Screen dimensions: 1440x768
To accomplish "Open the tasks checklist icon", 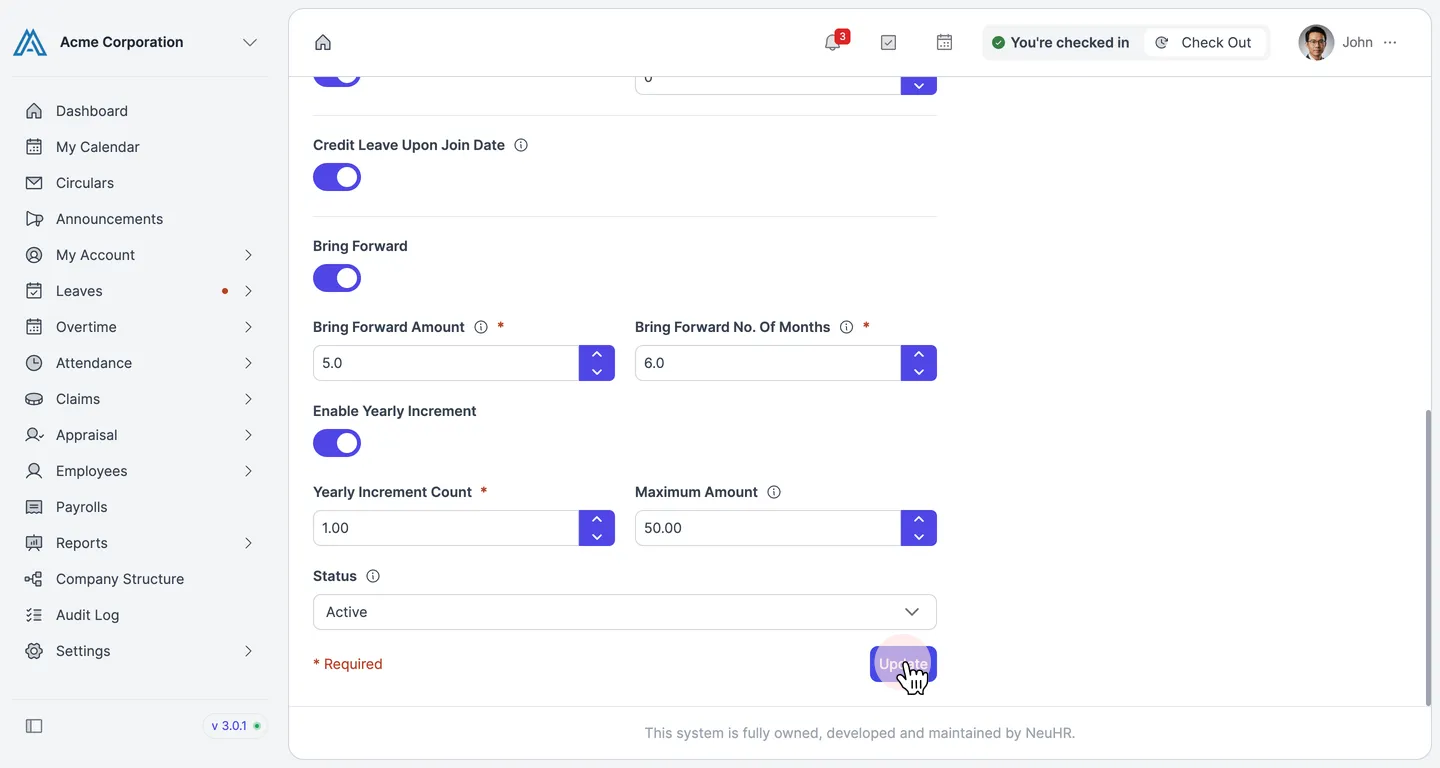I will pos(888,42).
